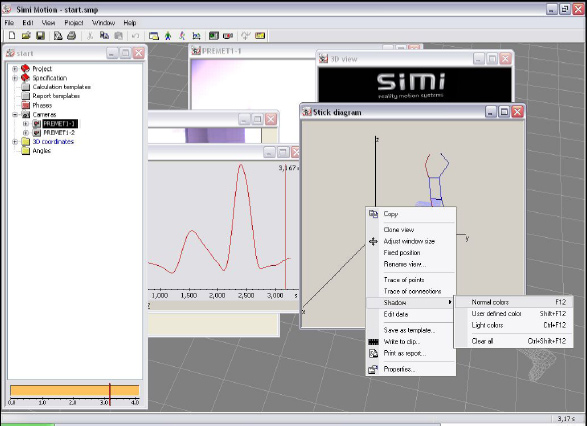Screen dimensions: 587x426
Task: Expand the 3D coordinates node
Action: pos(15,142)
